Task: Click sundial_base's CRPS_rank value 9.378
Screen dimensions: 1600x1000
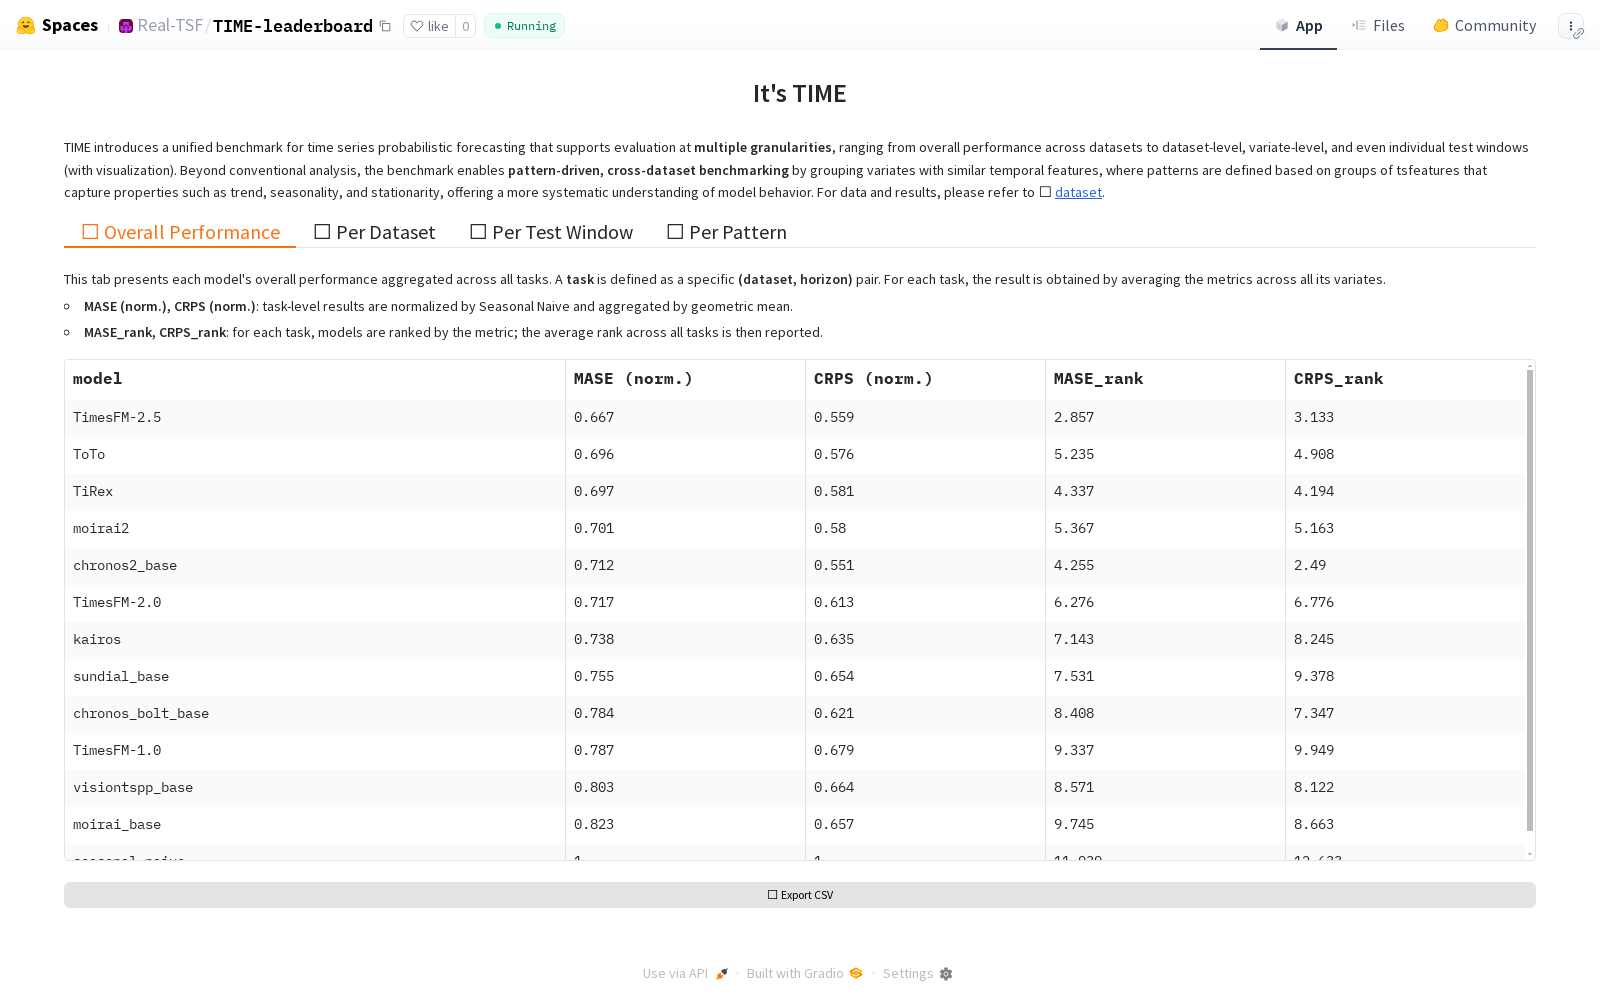Action: pyautogui.click(x=1405, y=677)
